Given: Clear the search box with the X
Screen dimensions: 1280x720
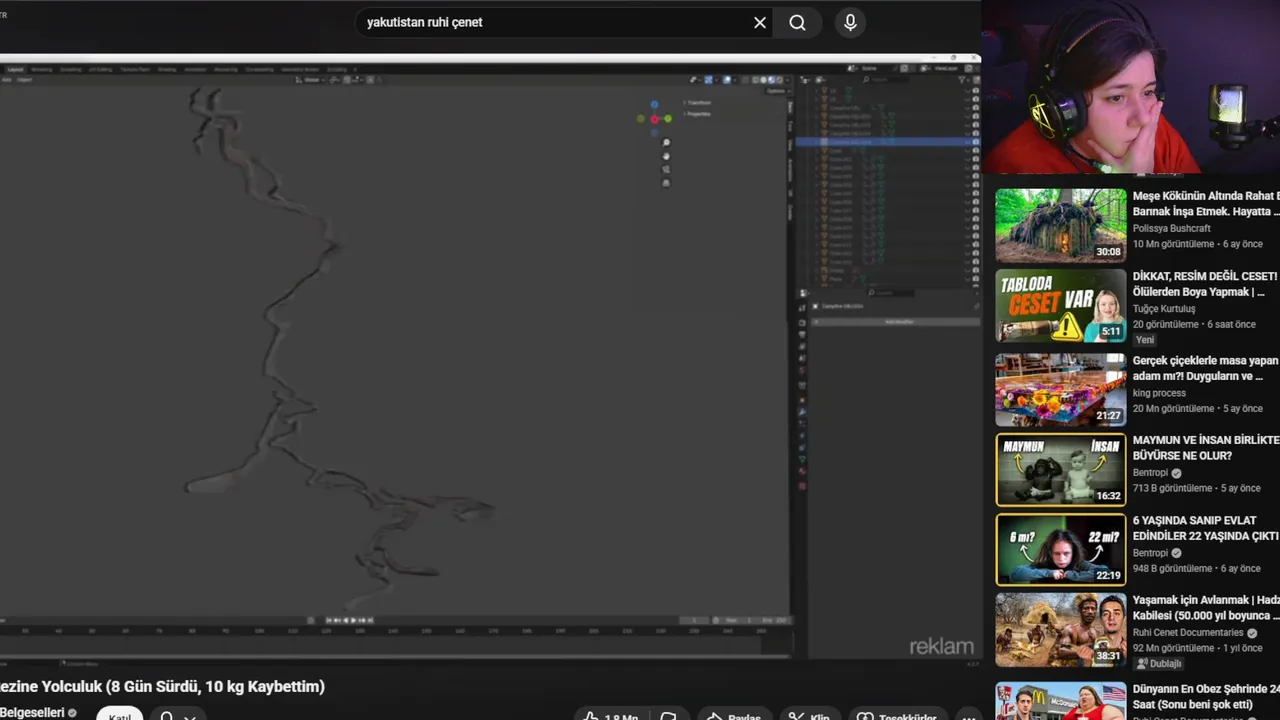Looking at the screenshot, I should (x=760, y=22).
